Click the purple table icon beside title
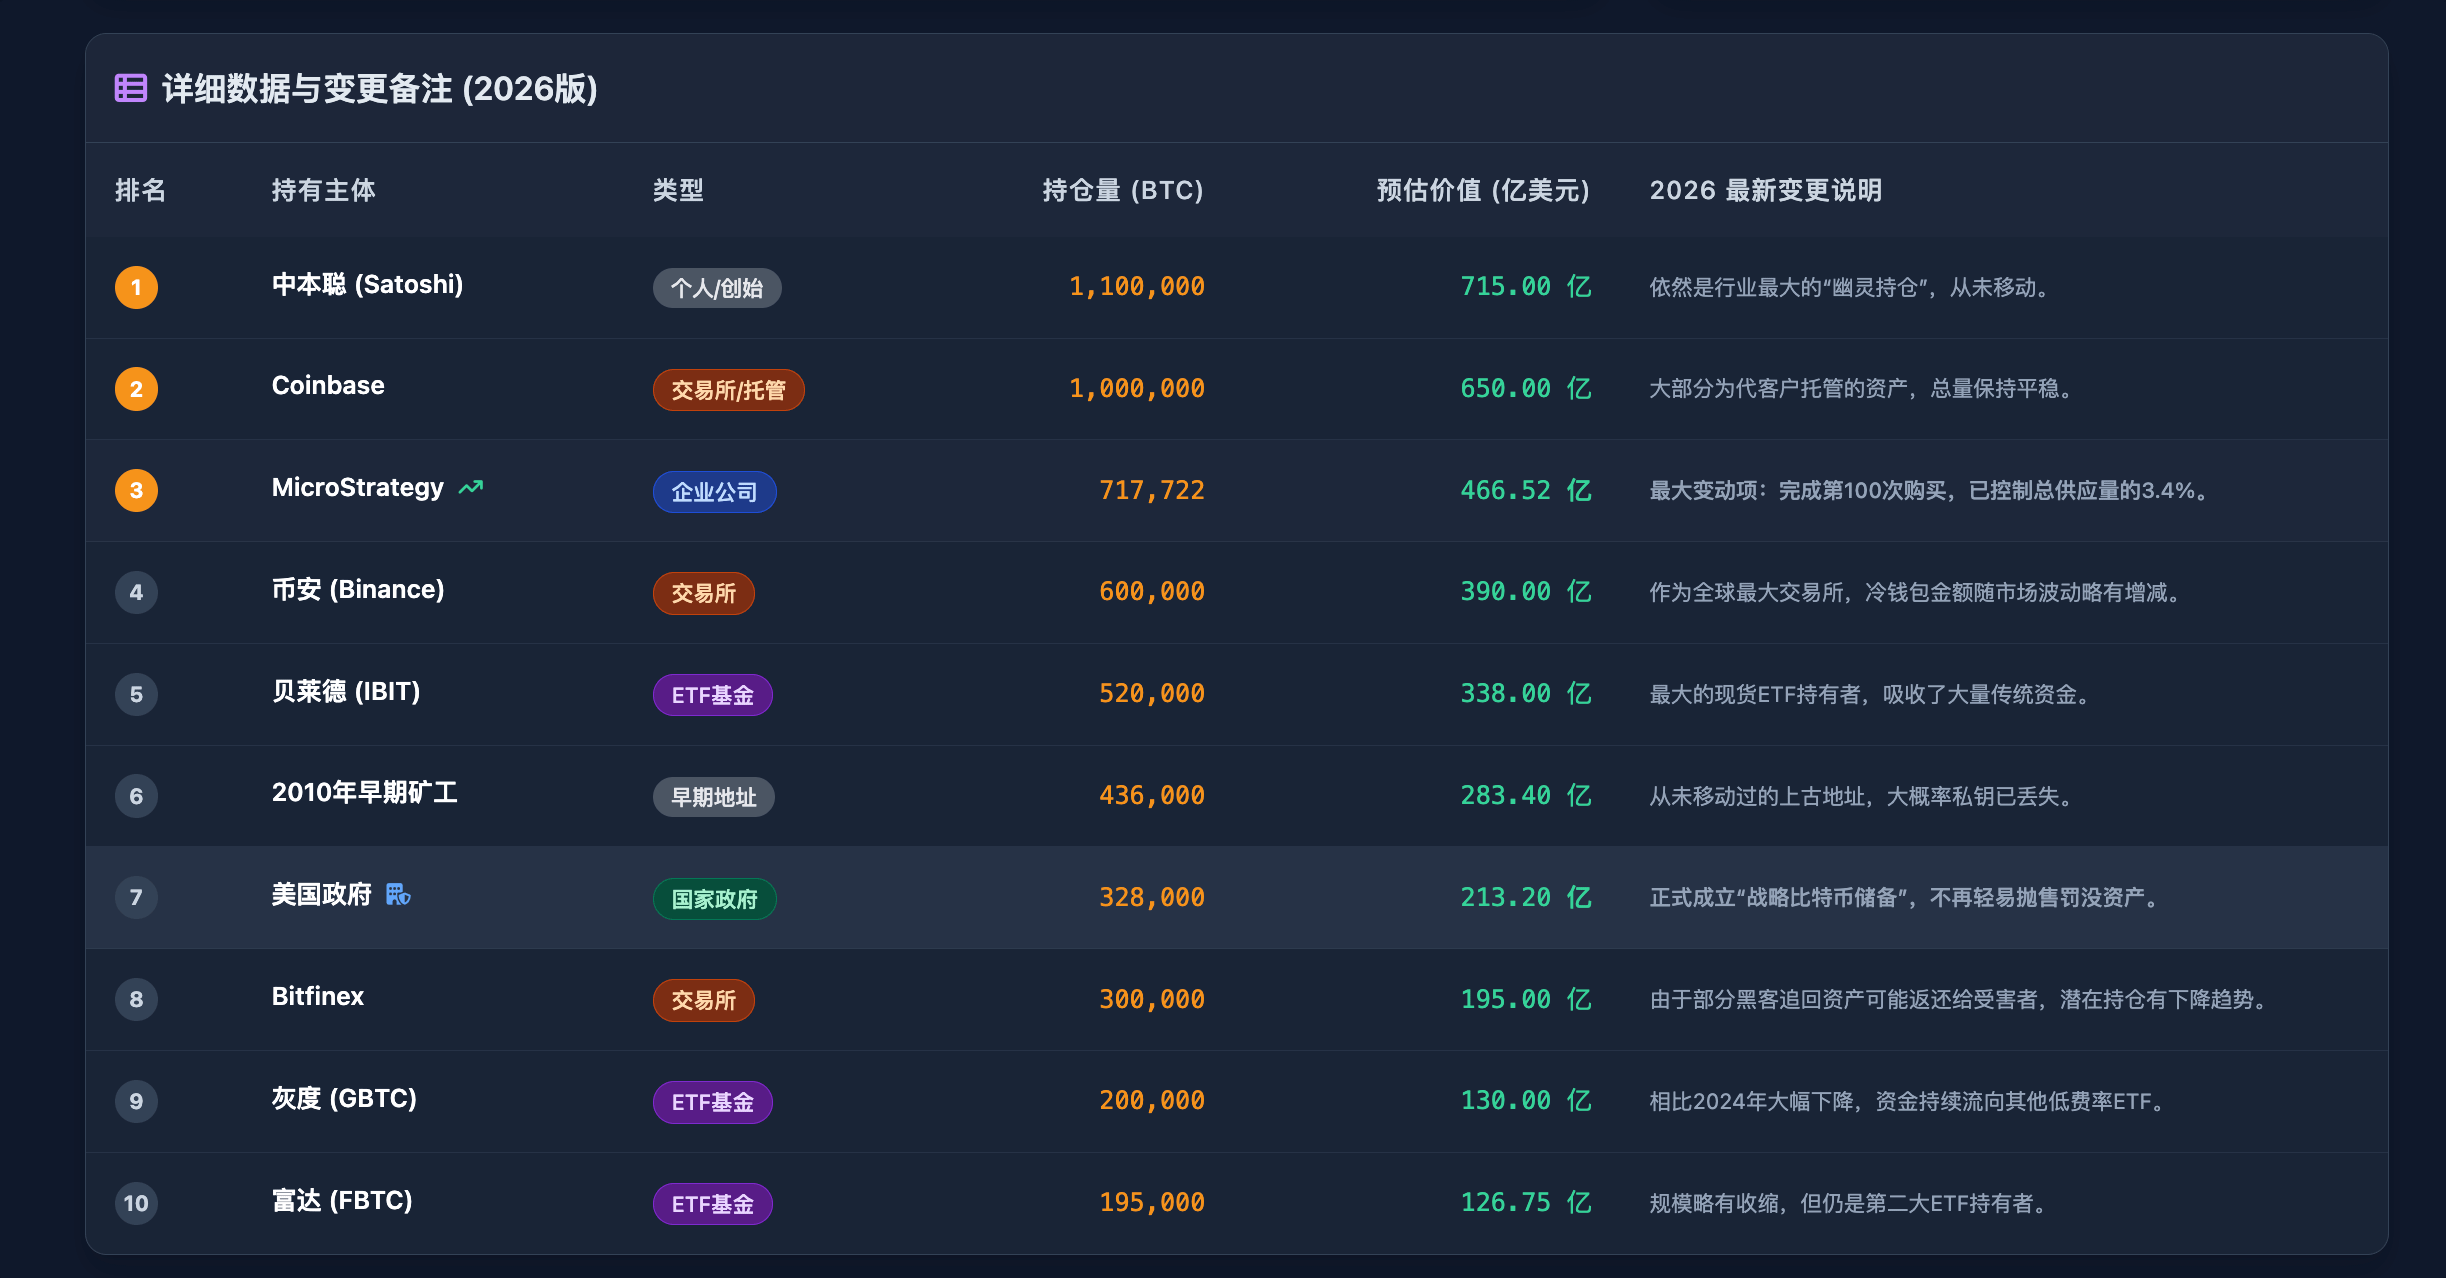Viewport: 2446px width, 1278px height. [x=131, y=88]
